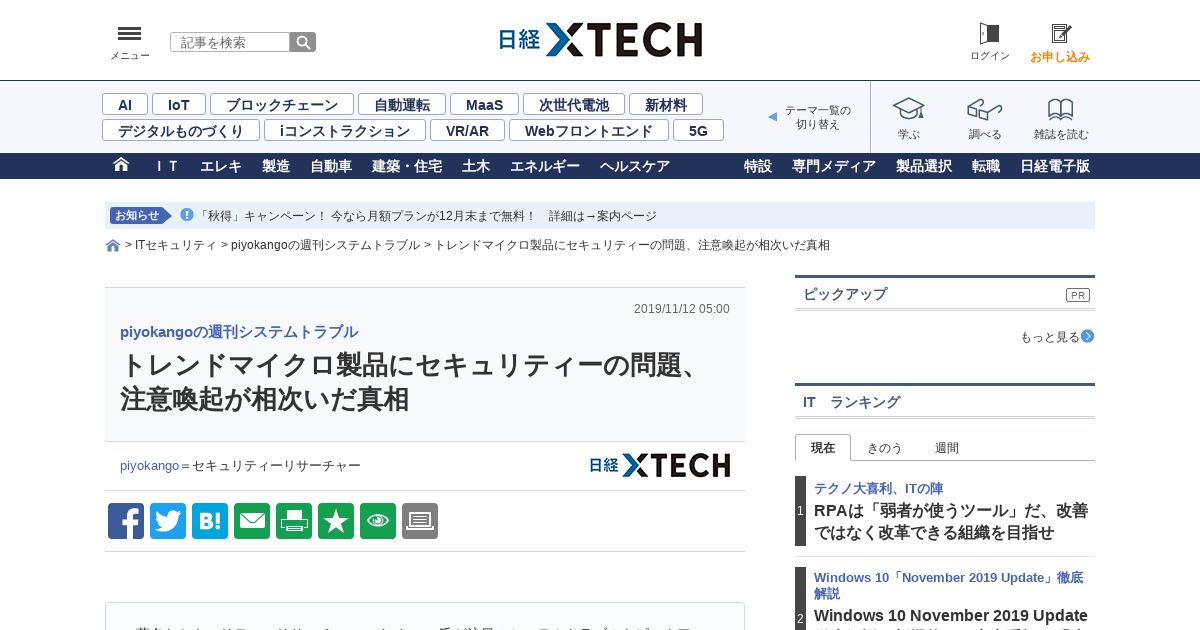Click the お知らせ info exclamation icon
Screen dimensions: 1200x630
(x=186, y=215)
